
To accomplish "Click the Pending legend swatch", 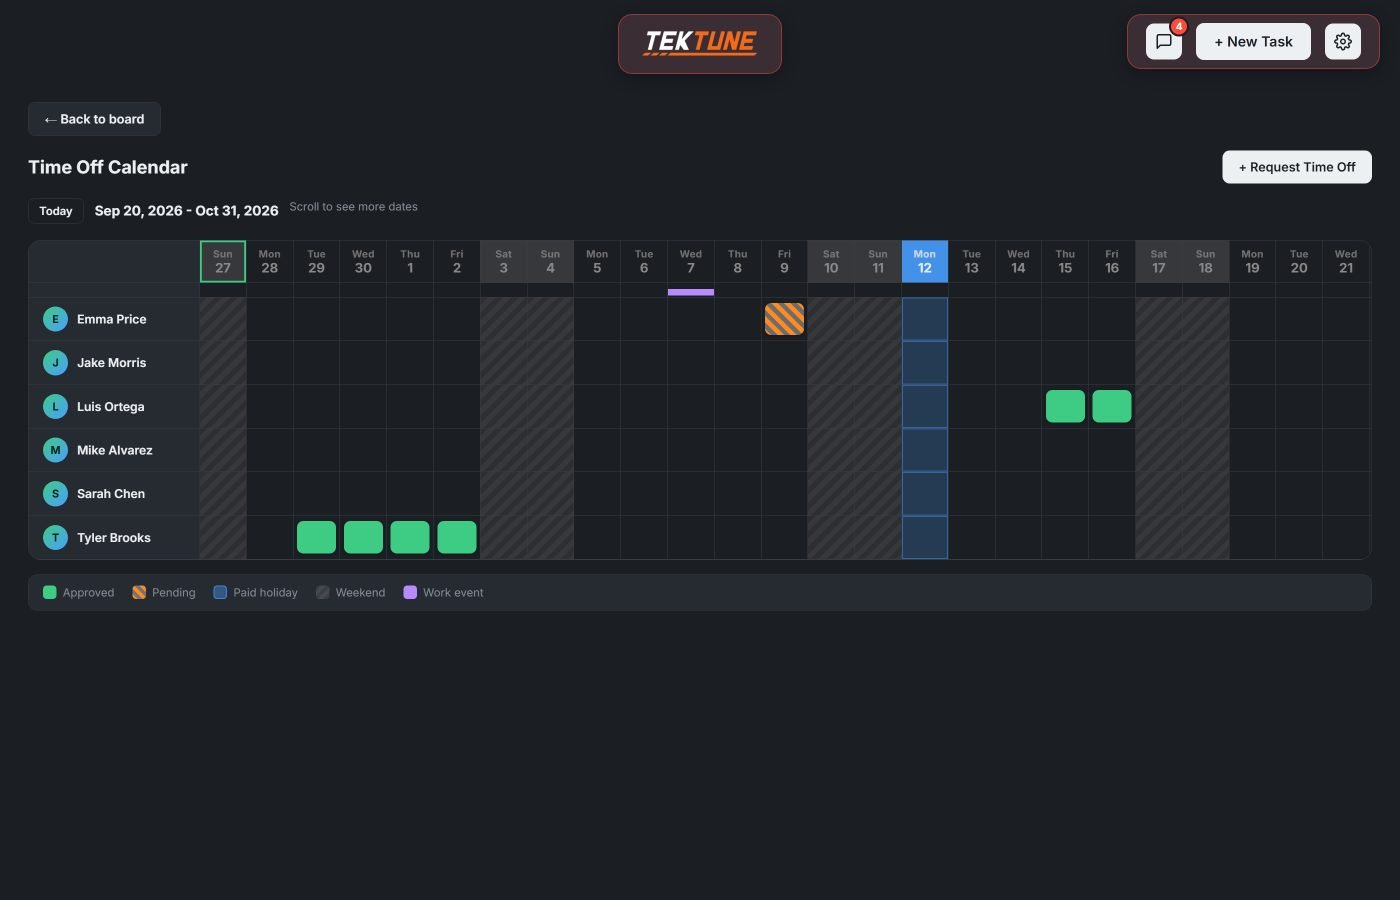I will coord(139,592).
